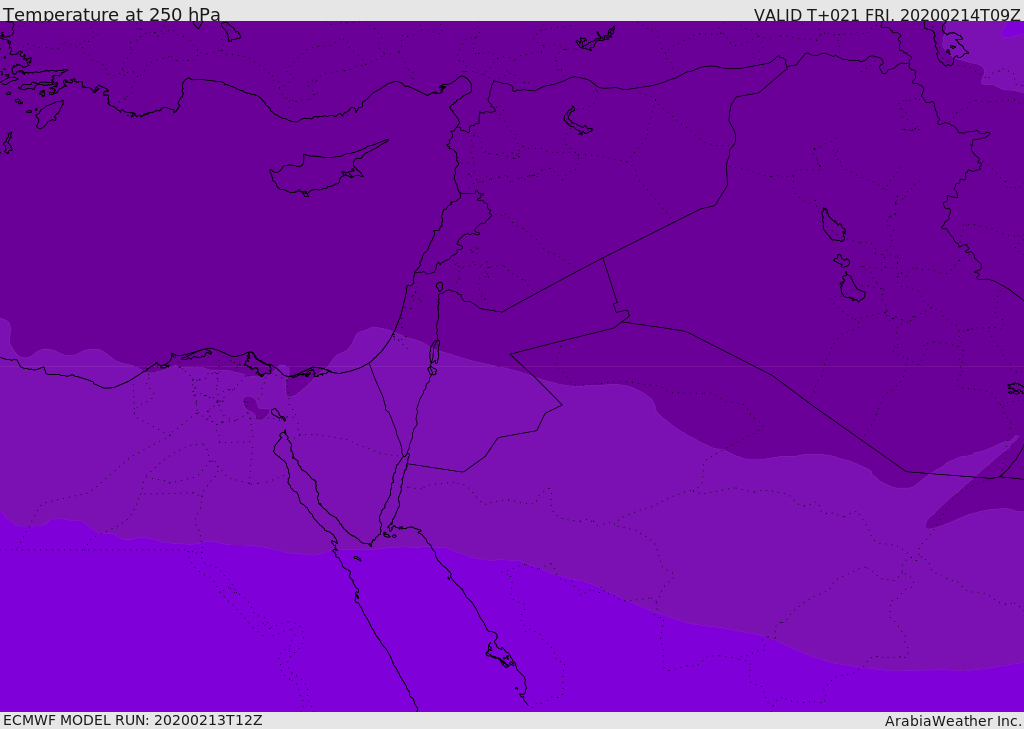Click the 'ArabiaWeather Inc' credit text
The width and height of the screenshot is (1024, 729).
coord(952,721)
